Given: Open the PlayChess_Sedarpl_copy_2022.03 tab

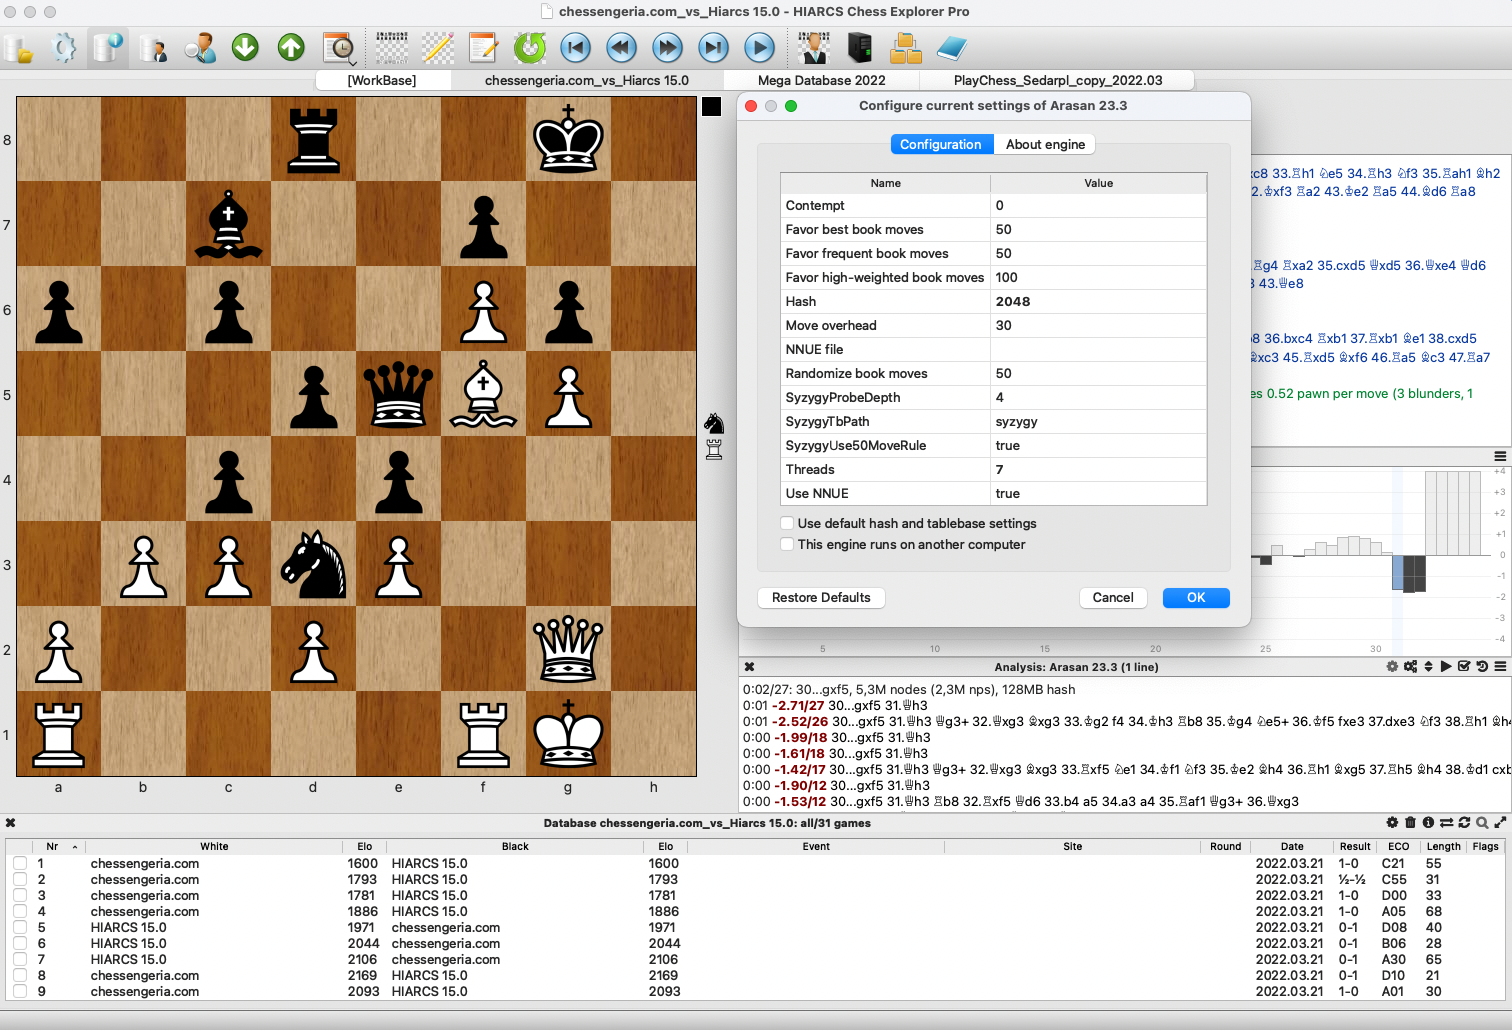Looking at the screenshot, I should click(1058, 80).
